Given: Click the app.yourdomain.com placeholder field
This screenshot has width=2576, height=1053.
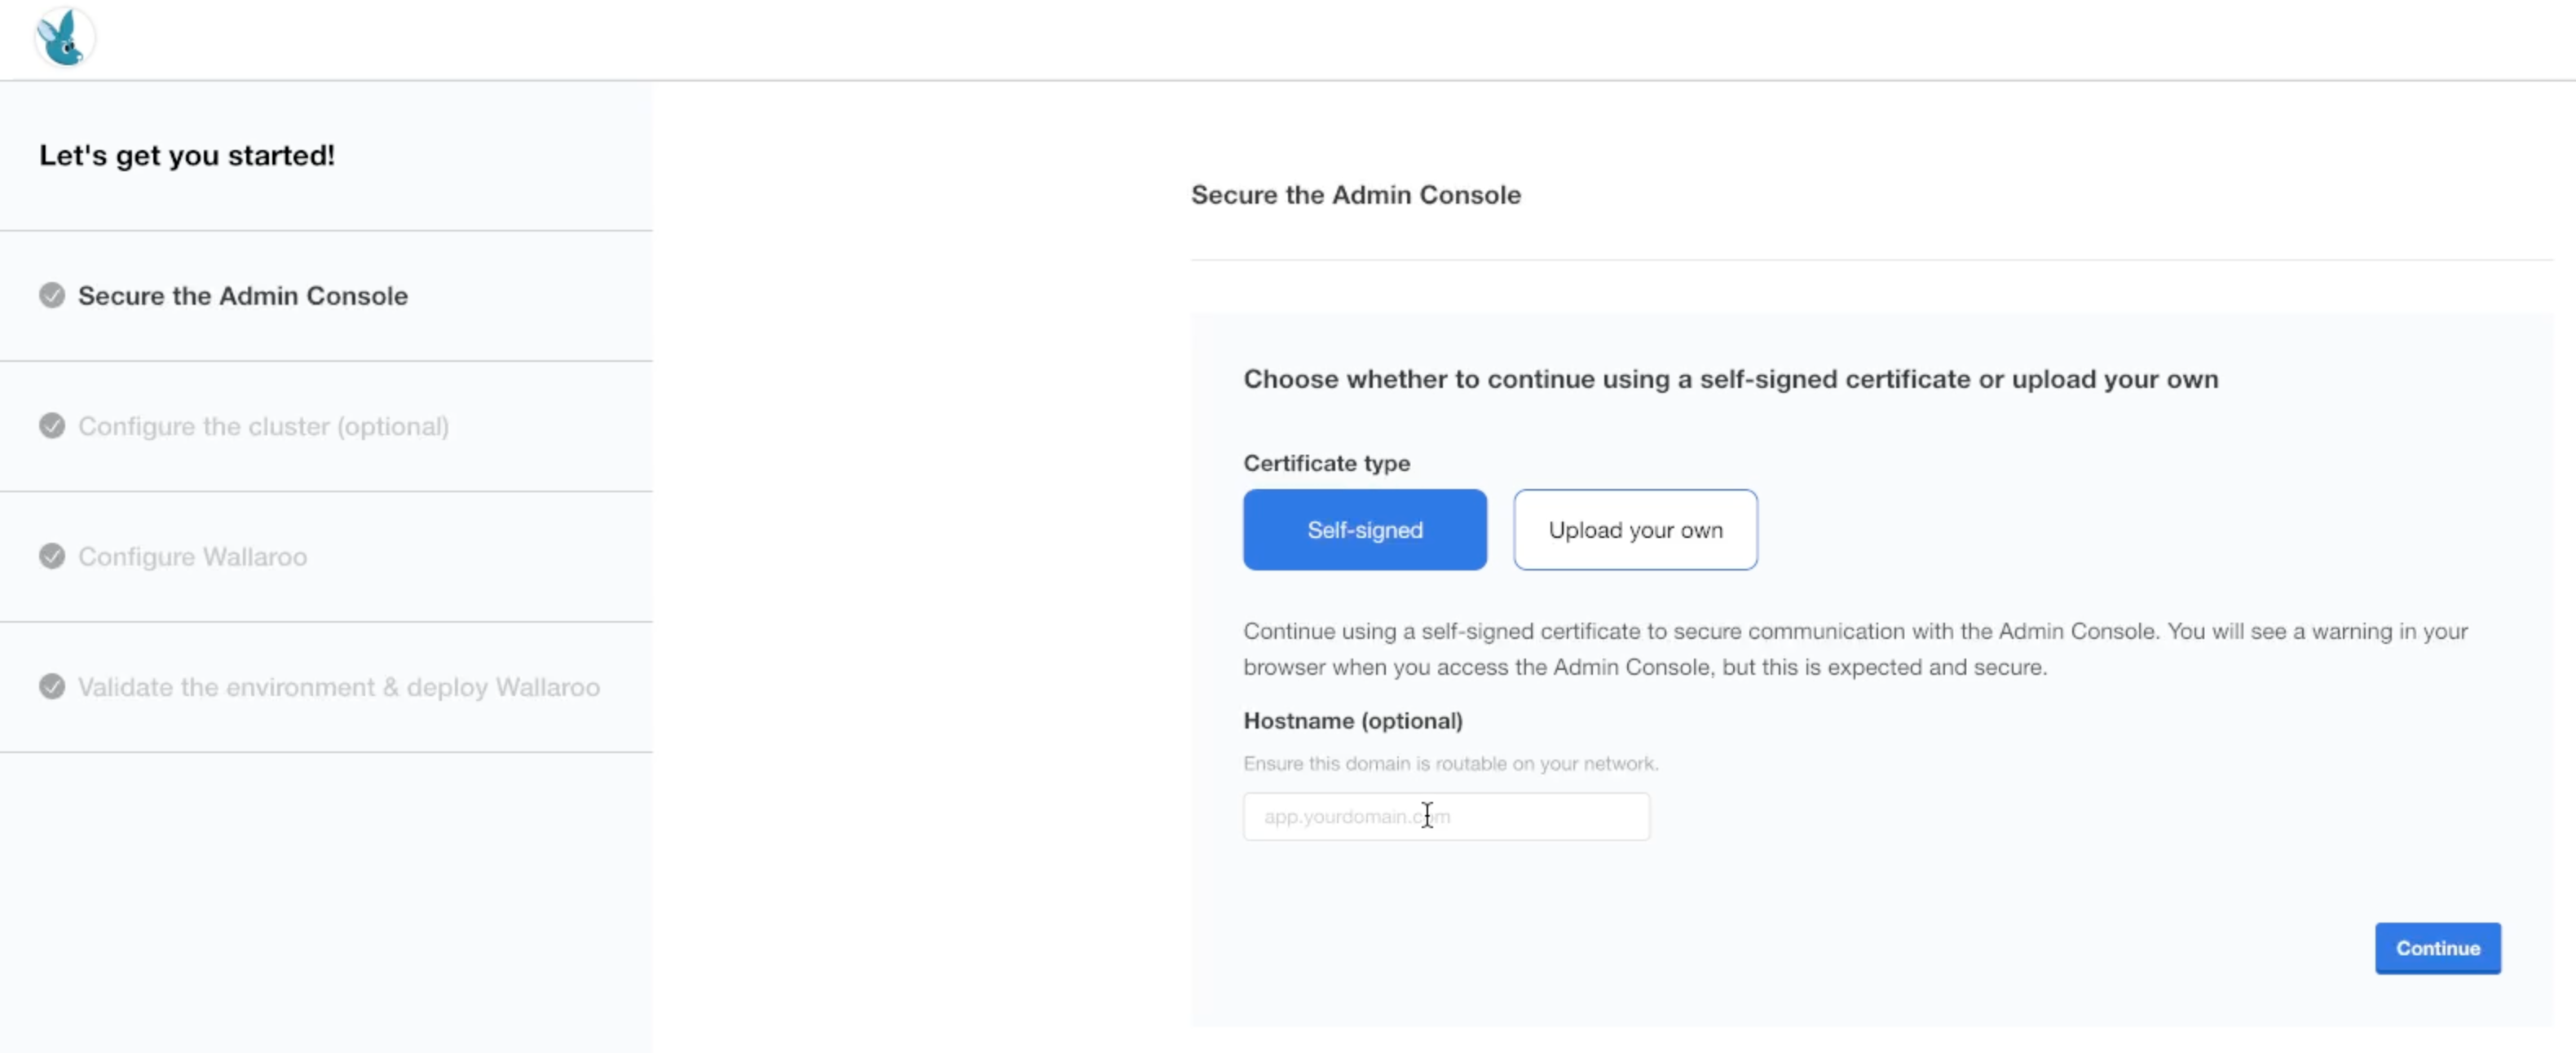Looking at the screenshot, I should 1445,815.
